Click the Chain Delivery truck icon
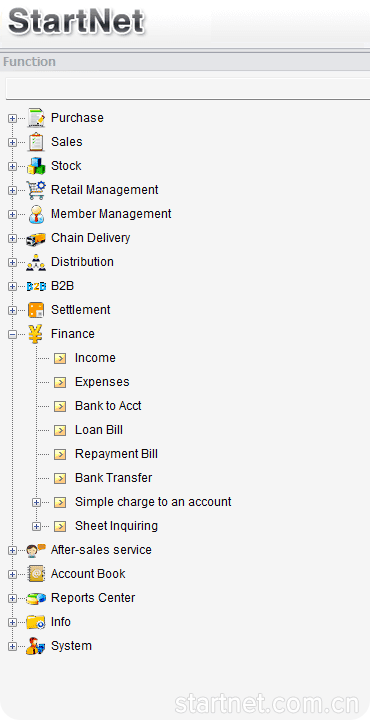Screen dimensions: 370x720 36,238
